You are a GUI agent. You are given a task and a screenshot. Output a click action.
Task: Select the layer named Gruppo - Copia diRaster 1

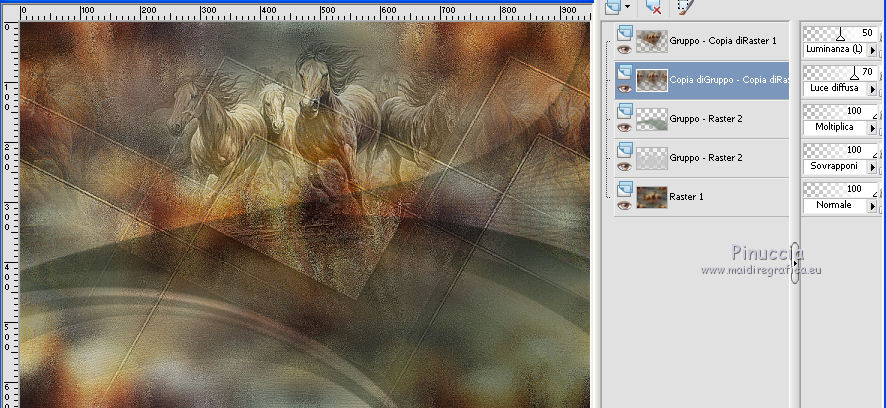(723, 41)
